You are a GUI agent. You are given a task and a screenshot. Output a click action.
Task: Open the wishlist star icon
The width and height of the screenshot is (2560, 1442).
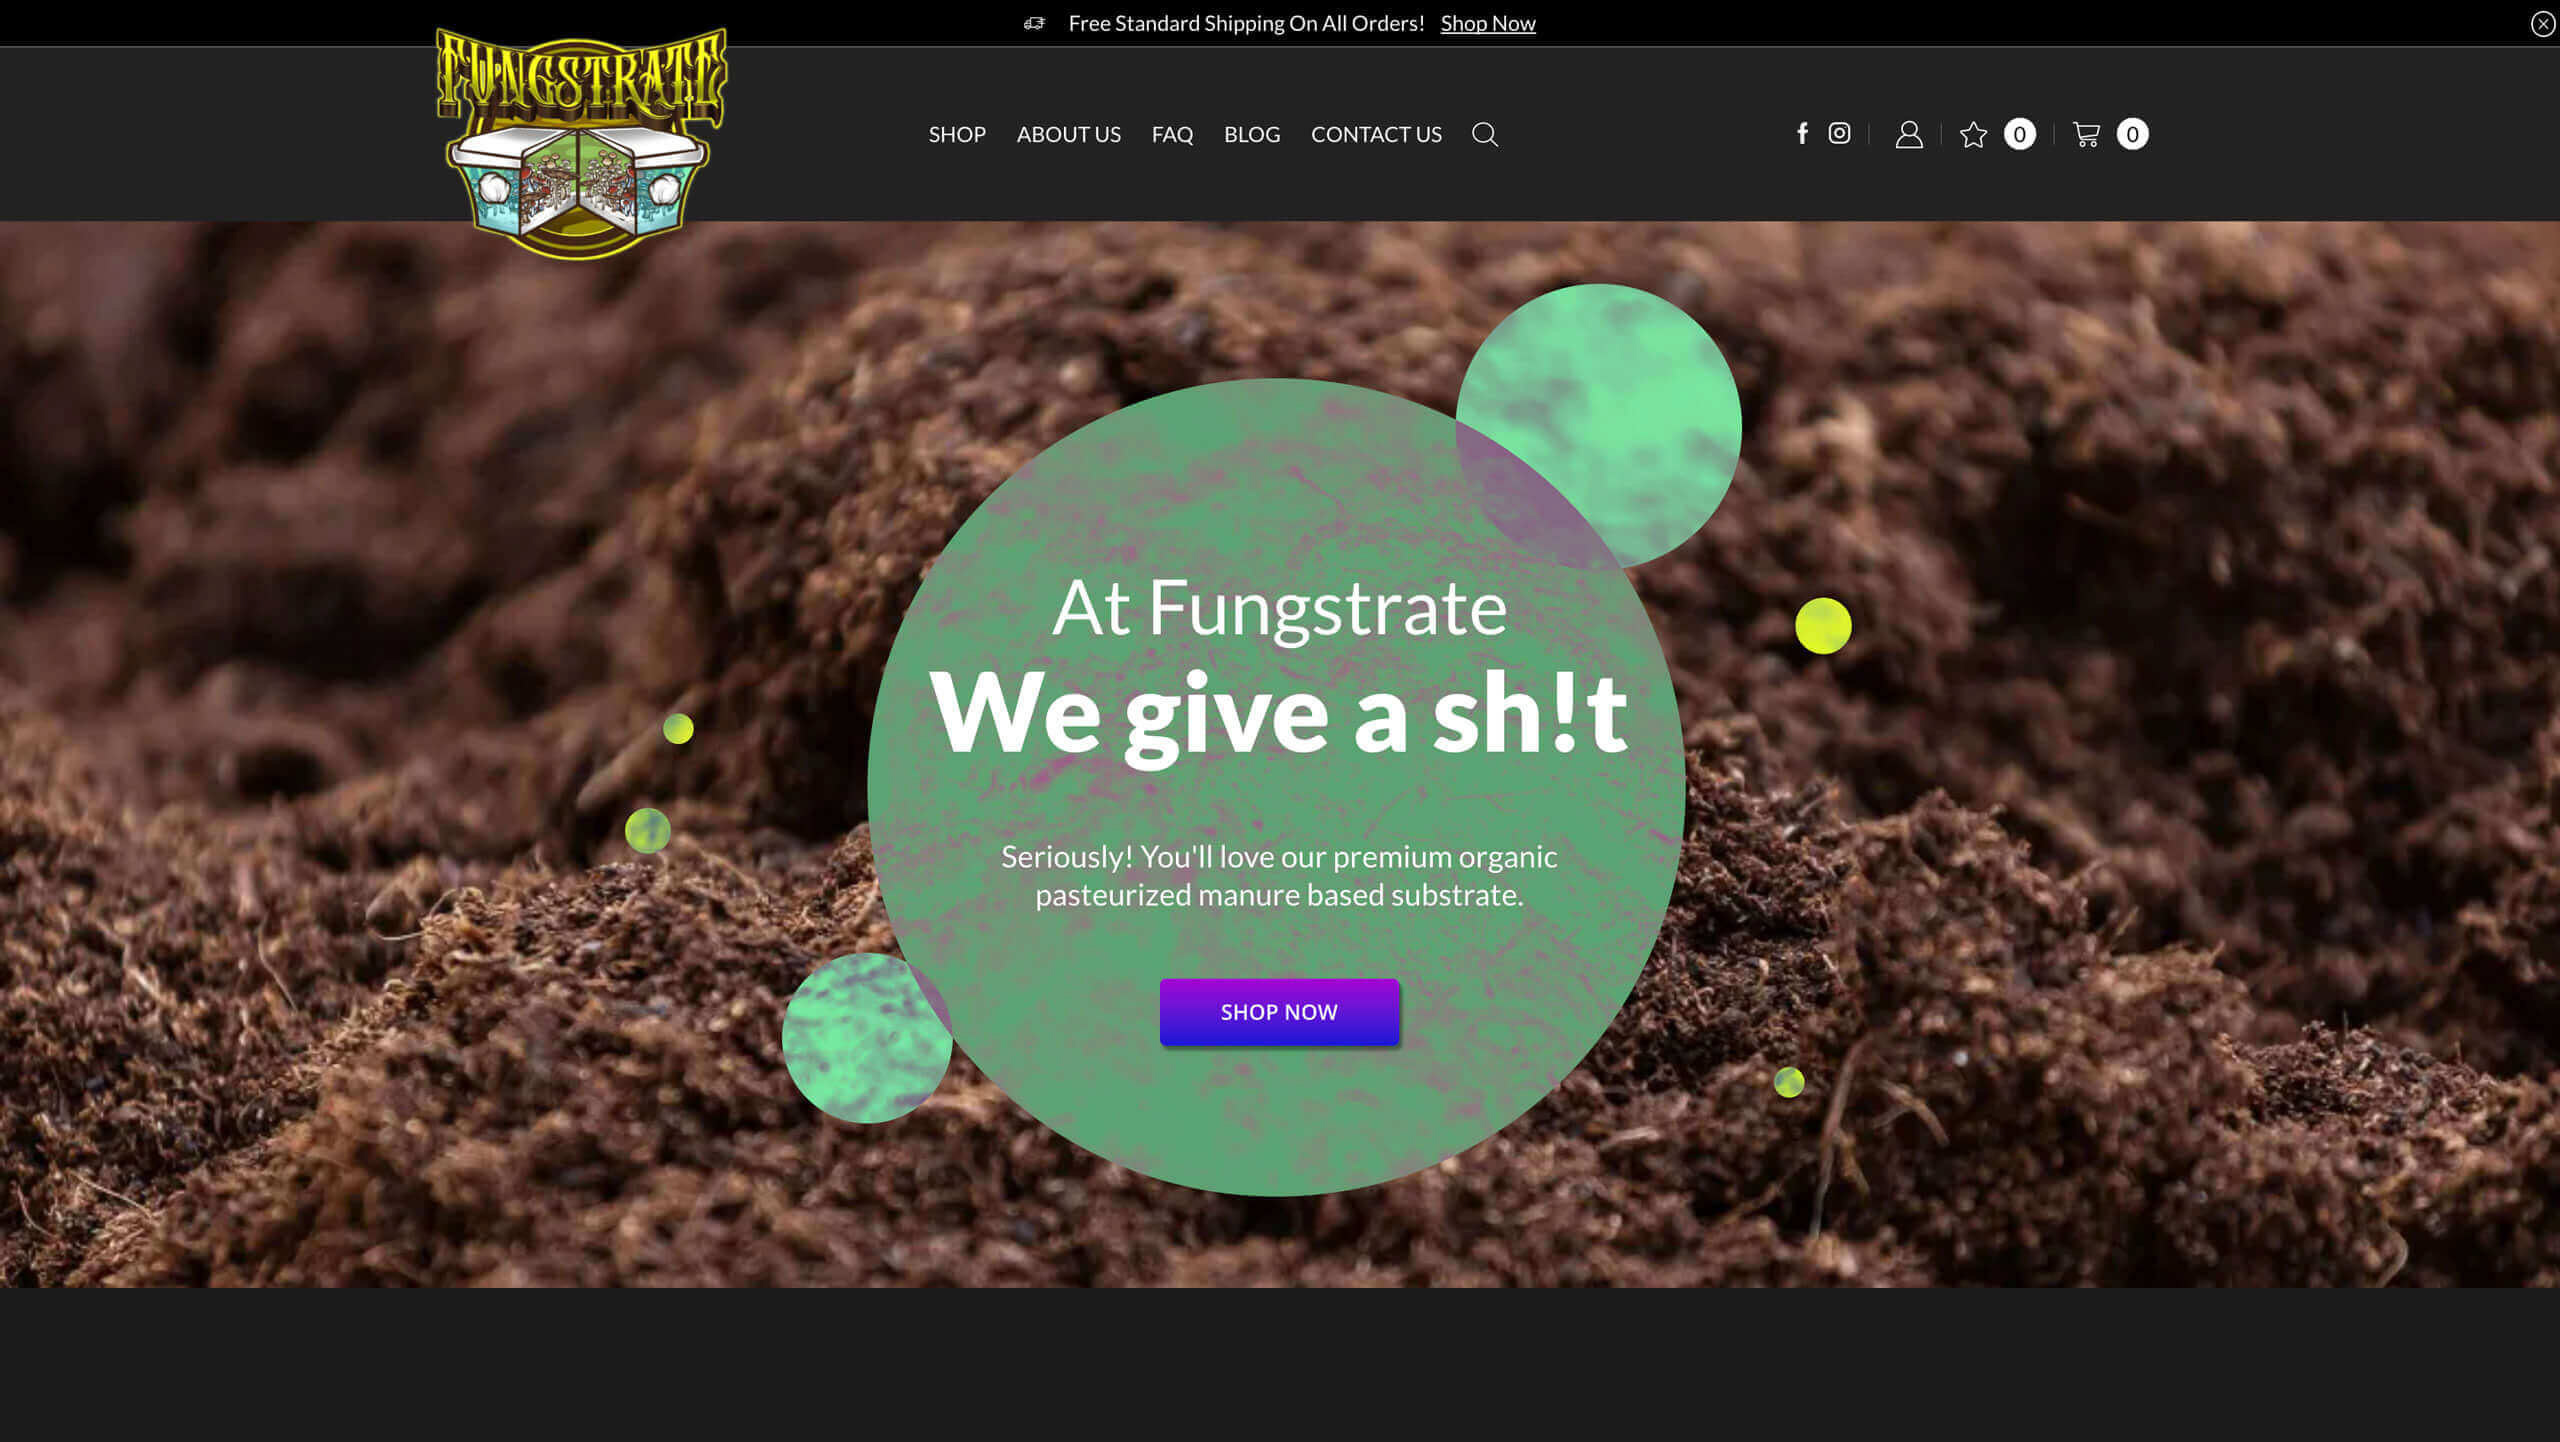click(x=1973, y=134)
